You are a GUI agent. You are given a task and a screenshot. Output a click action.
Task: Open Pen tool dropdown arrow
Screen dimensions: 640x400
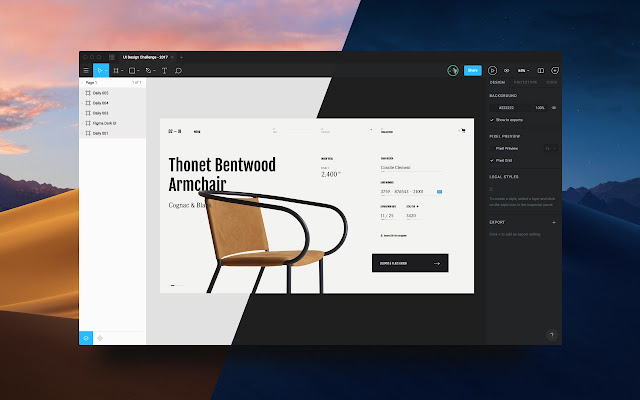[x=154, y=71]
